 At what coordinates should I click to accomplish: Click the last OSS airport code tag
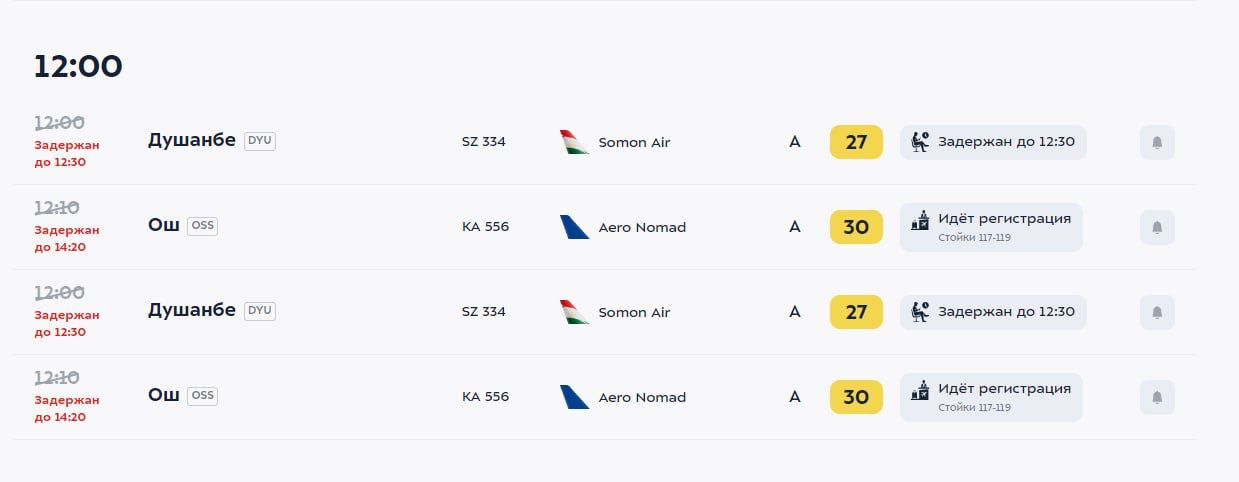coord(202,396)
